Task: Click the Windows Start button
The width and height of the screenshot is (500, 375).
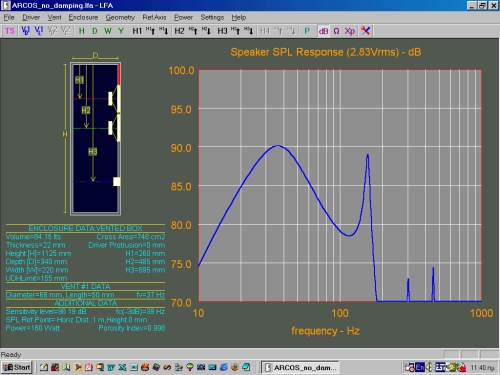Action: pyautogui.click(x=17, y=367)
